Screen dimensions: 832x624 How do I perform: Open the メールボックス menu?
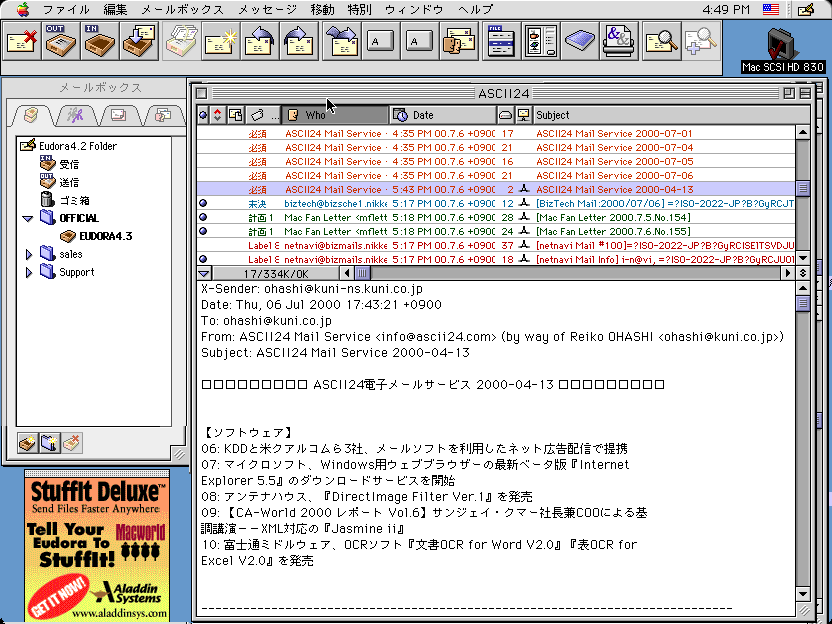183,10
